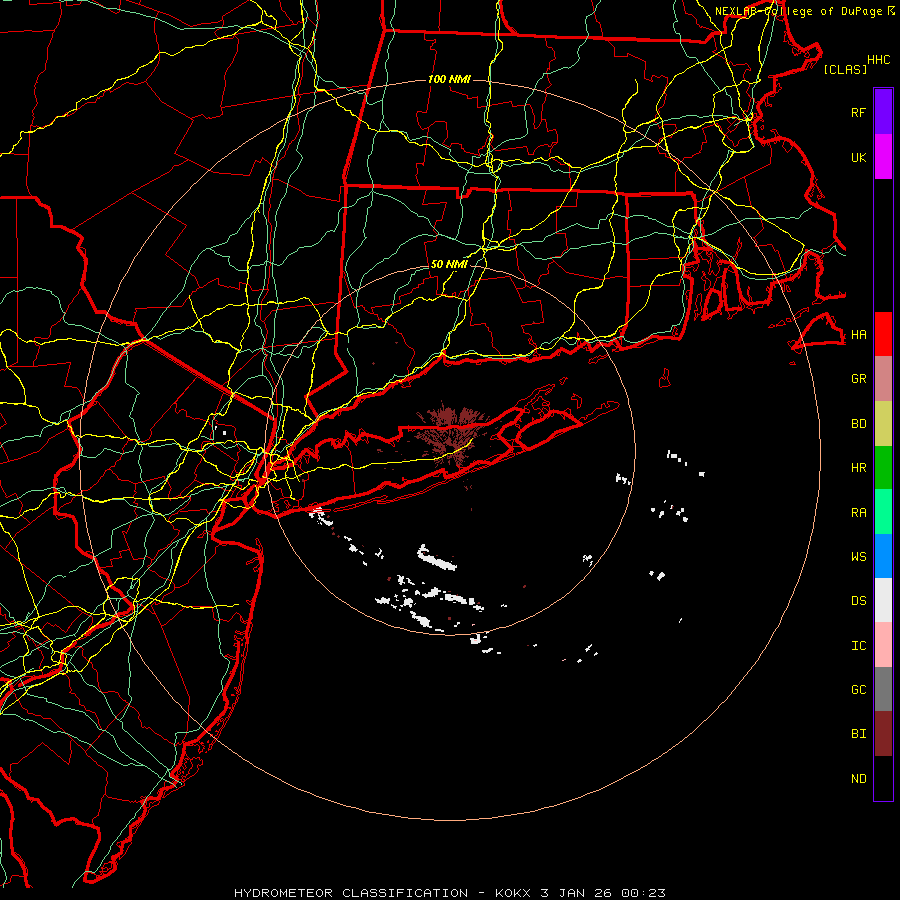Click the HA red legend swatch
The image size is (900, 900).
pos(883,334)
